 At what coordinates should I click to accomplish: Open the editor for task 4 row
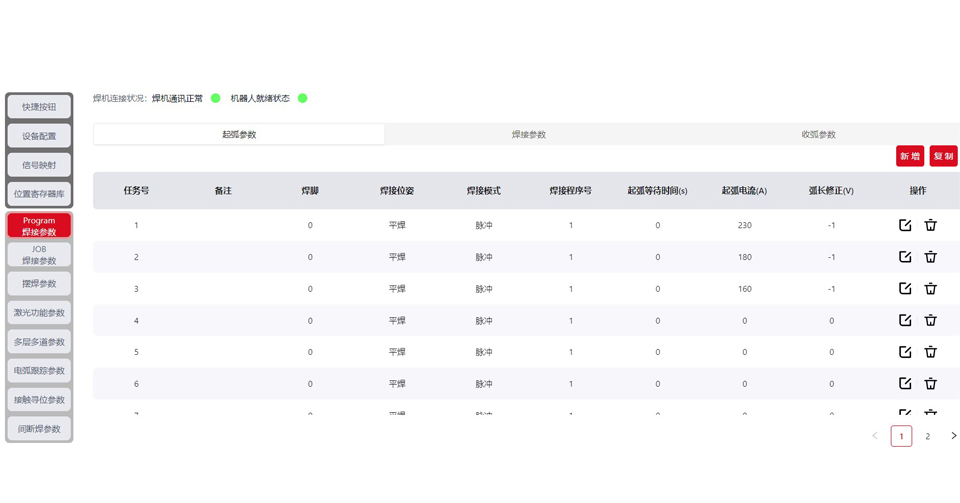(905, 320)
